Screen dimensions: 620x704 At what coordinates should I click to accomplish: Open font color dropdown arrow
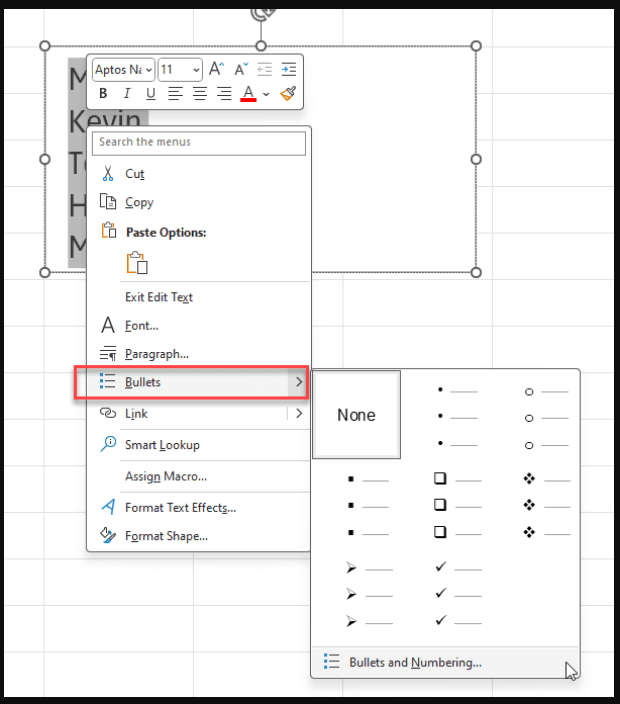click(266, 94)
